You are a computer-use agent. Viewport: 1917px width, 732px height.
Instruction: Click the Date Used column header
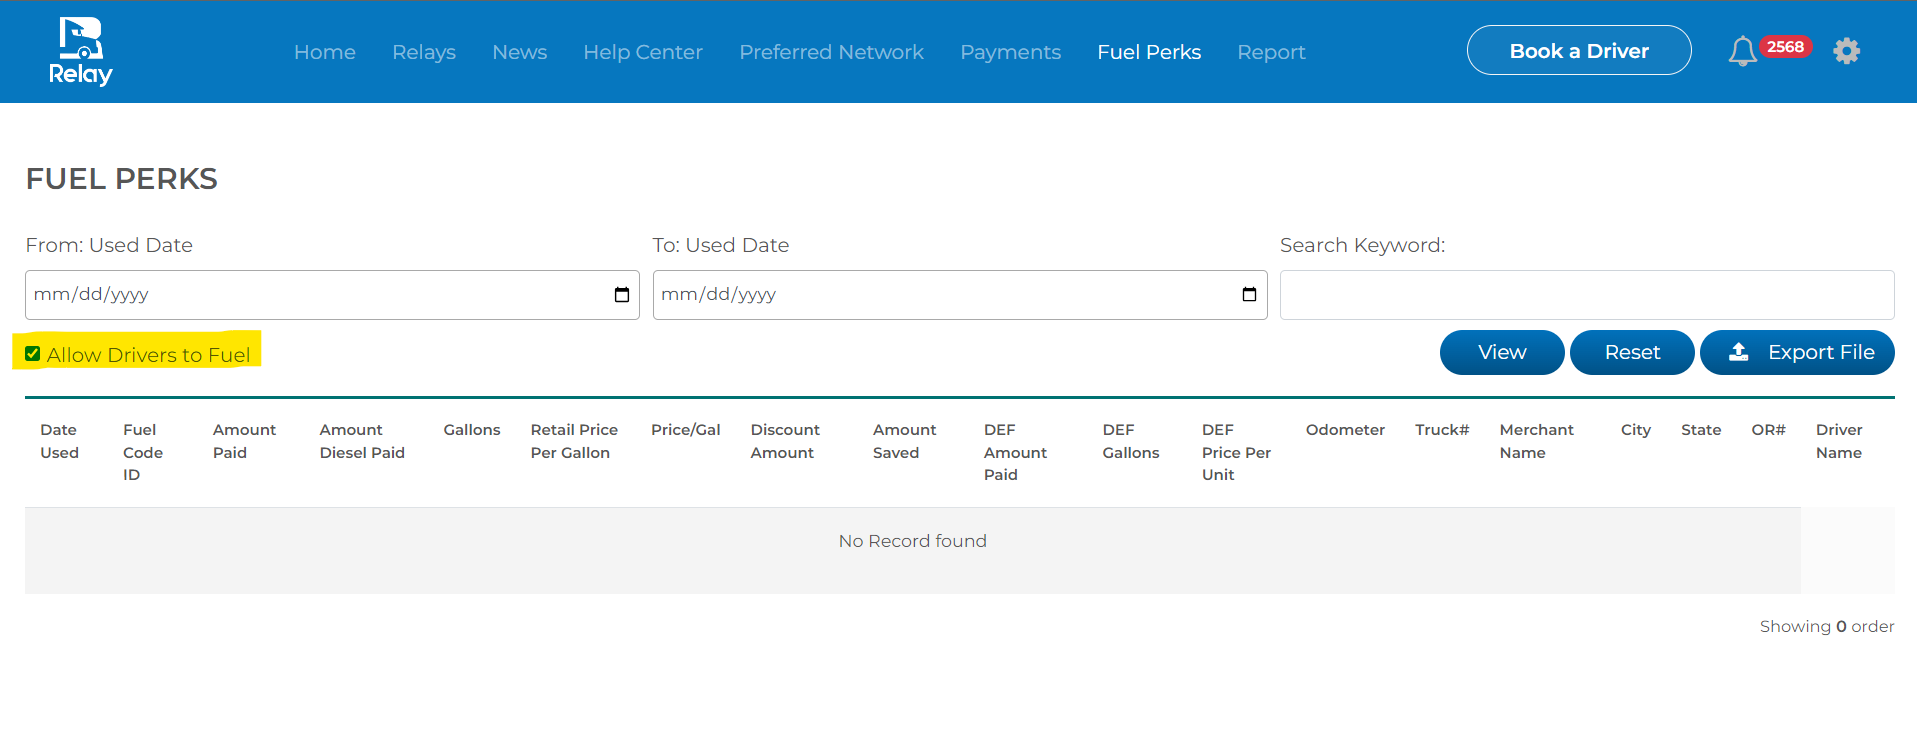tap(59, 441)
